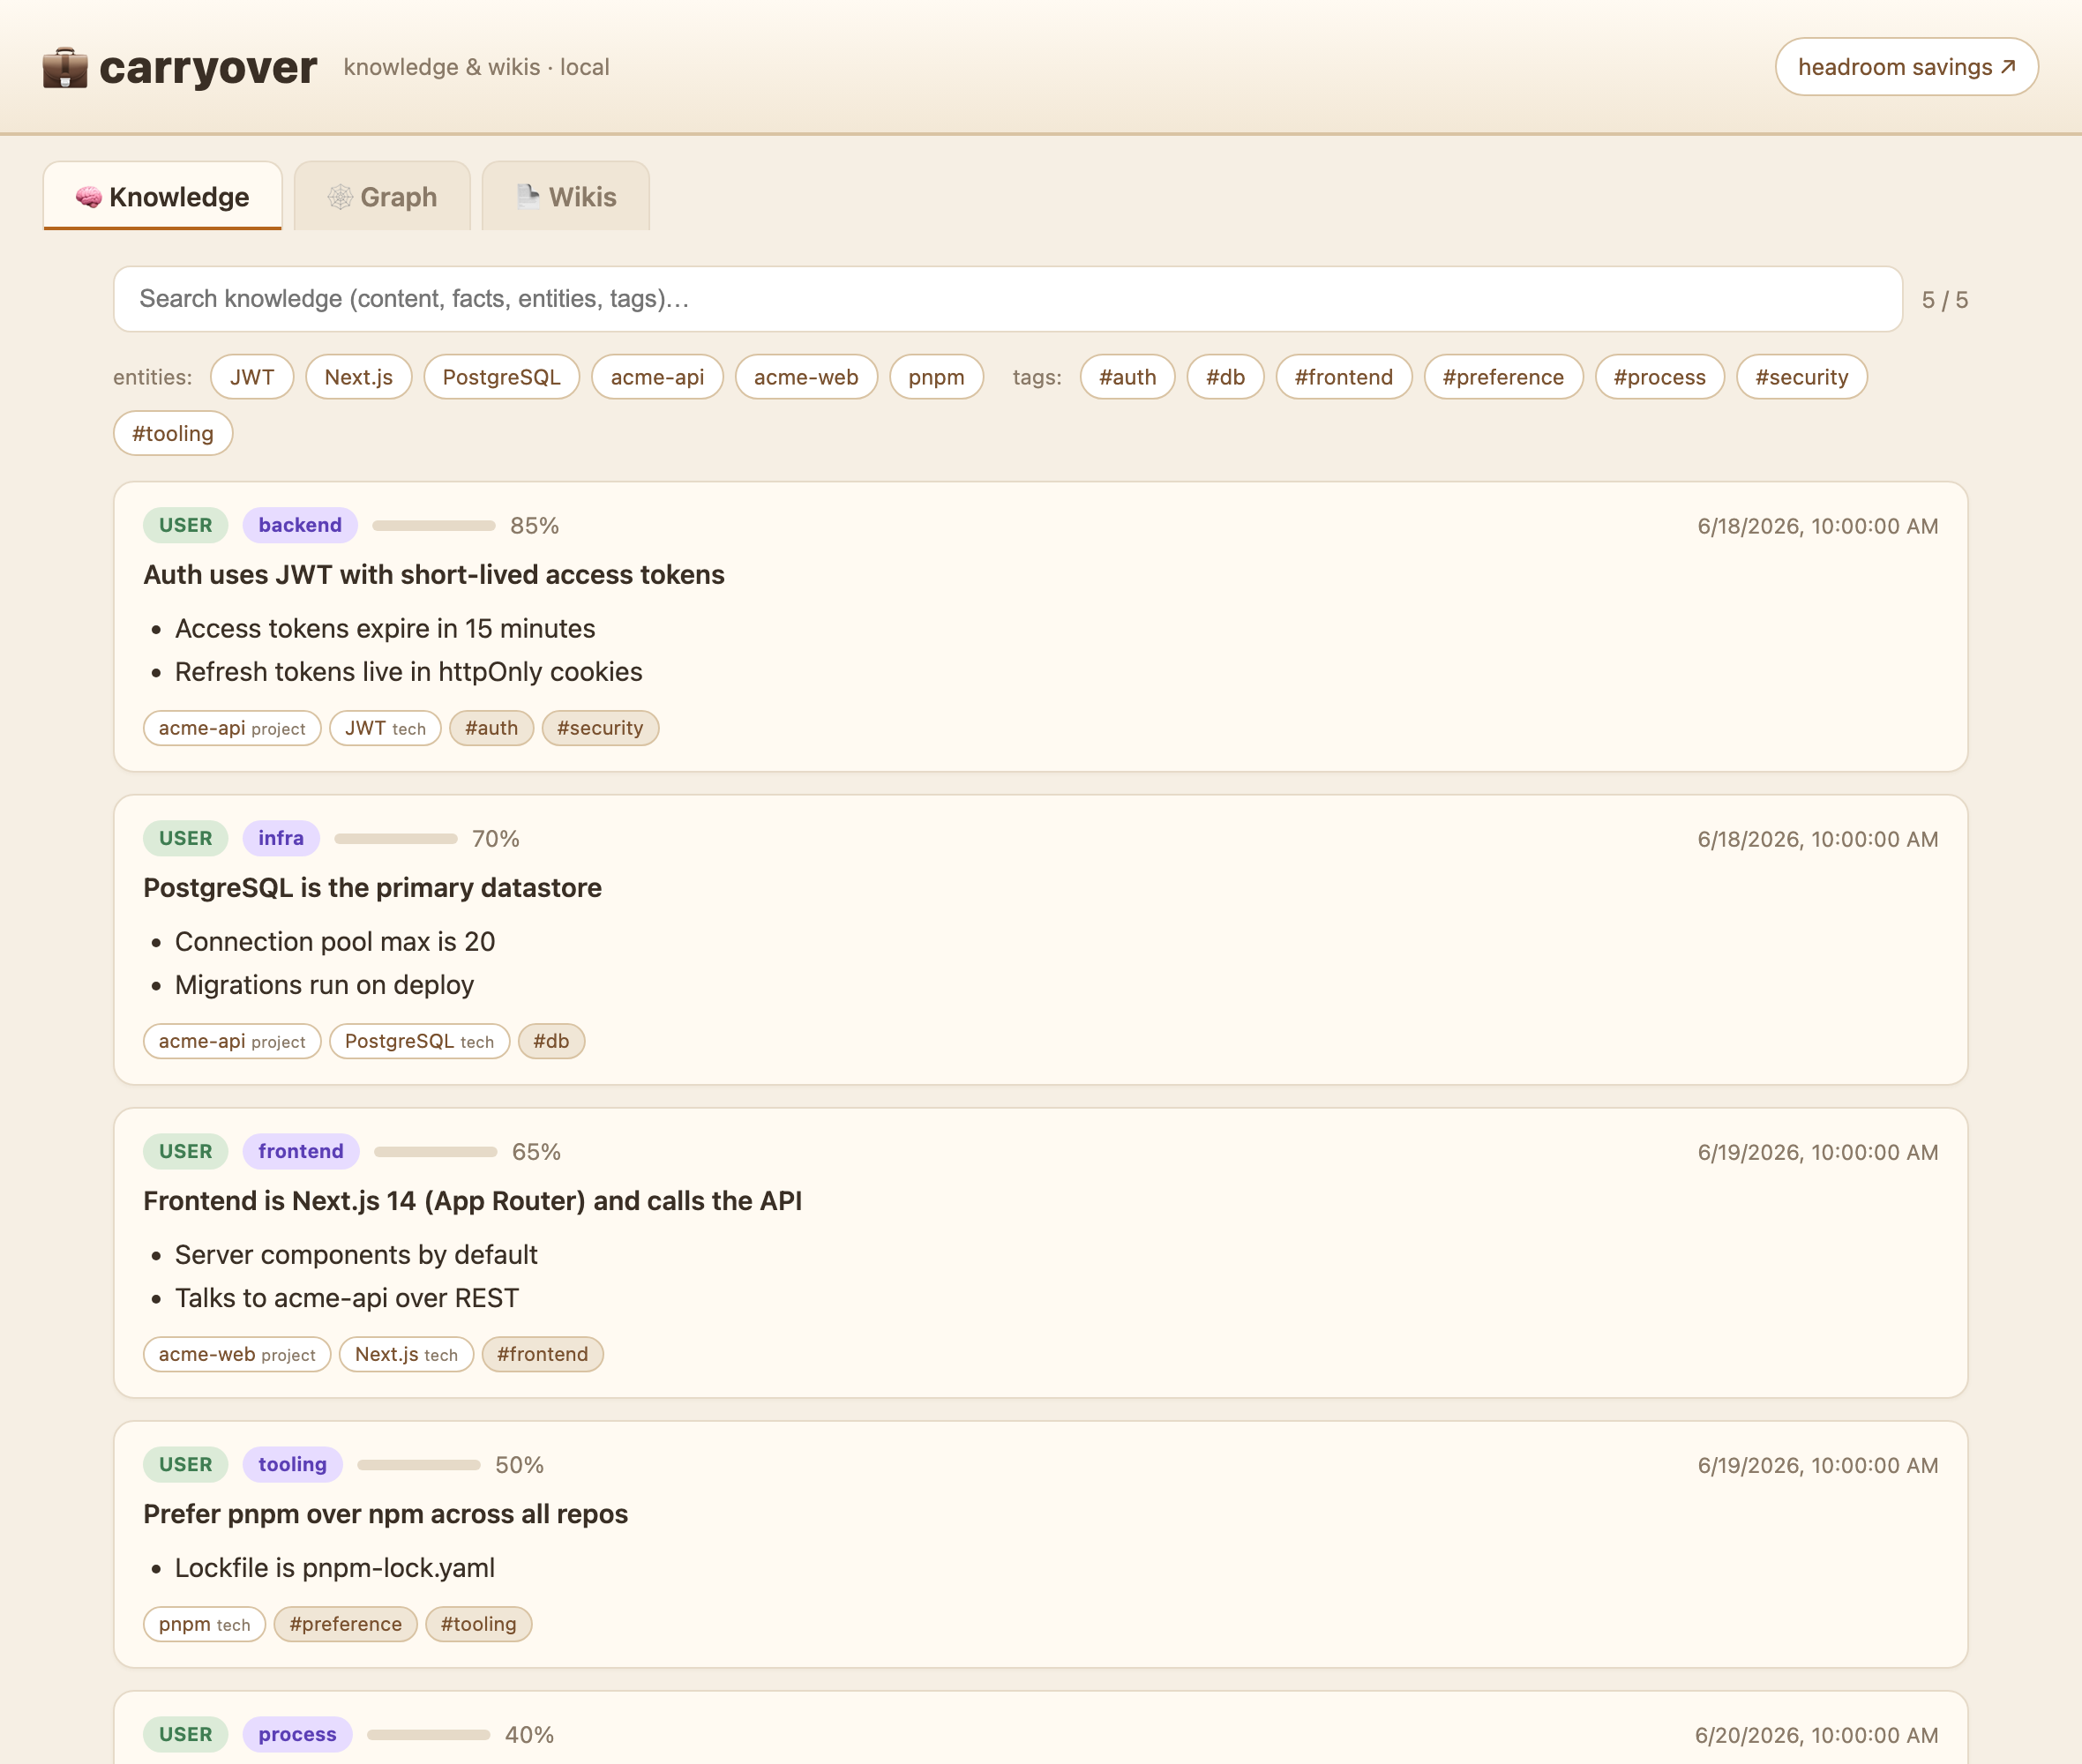The width and height of the screenshot is (2082, 1764).
Task: Click the #tooling tag in pnpm card
Action: pos(479,1624)
